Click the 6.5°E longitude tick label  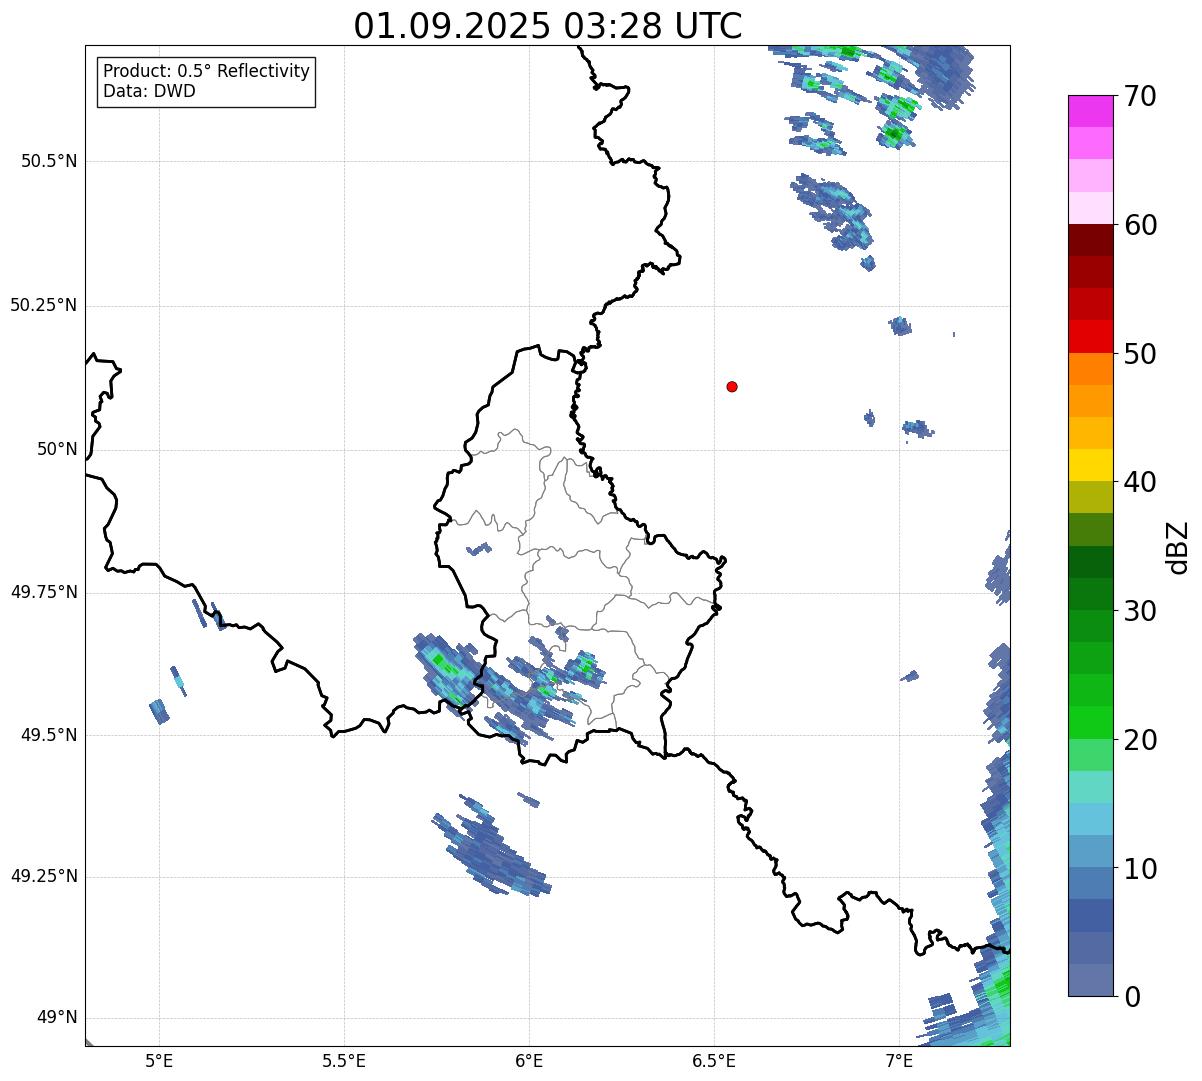tap(714, 1062)
